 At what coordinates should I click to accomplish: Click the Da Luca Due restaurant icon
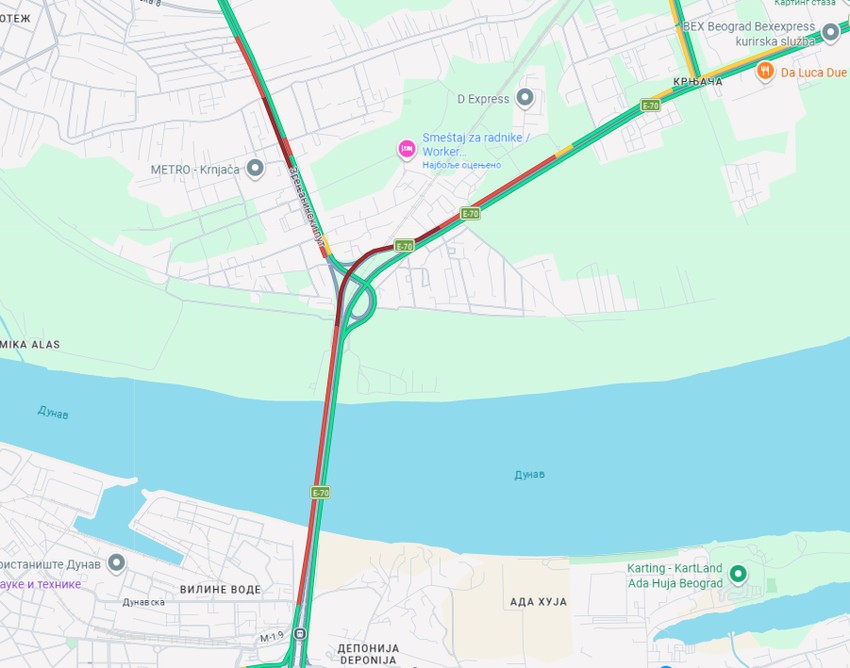(x=765, y=70)
